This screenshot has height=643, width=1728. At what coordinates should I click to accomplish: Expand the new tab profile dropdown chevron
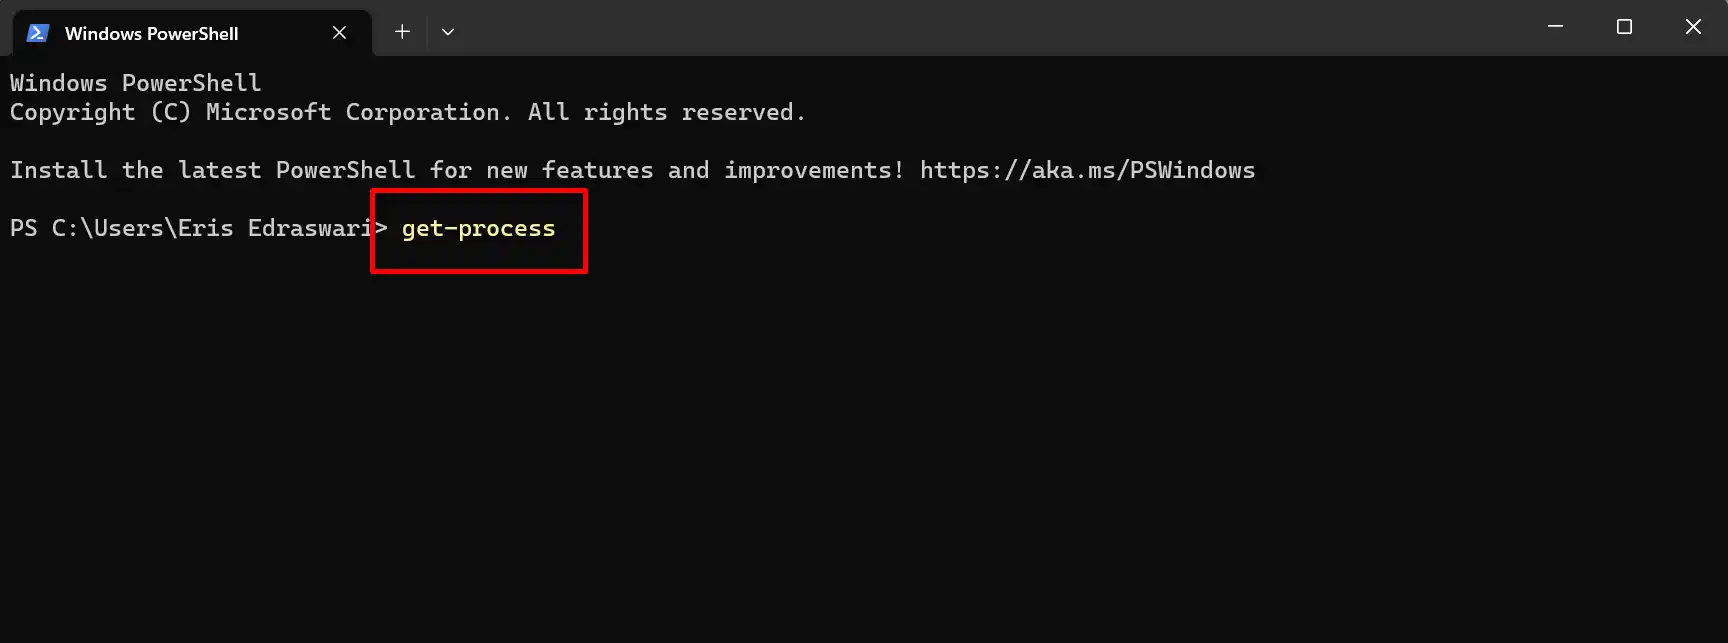click(x=448, y=32)
